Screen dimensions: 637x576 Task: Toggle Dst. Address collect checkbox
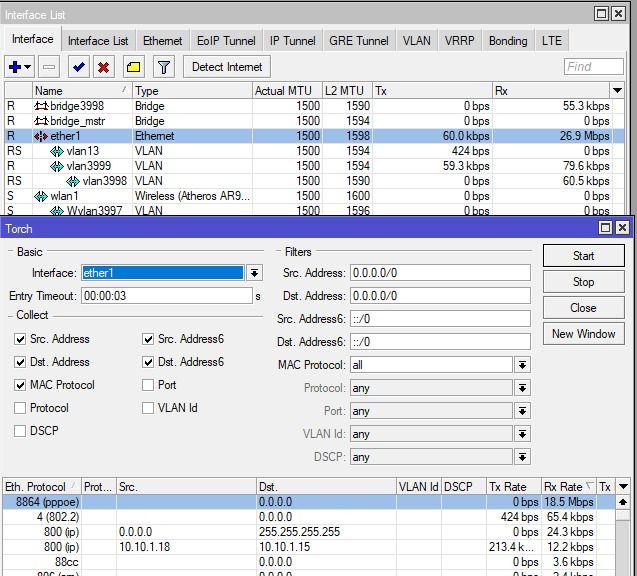point(20,362)
